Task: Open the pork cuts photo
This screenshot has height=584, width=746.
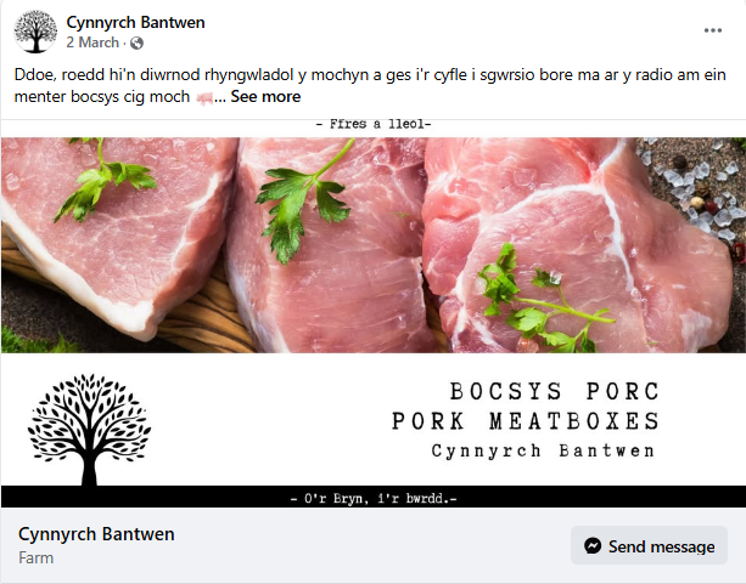Action: 373,245
